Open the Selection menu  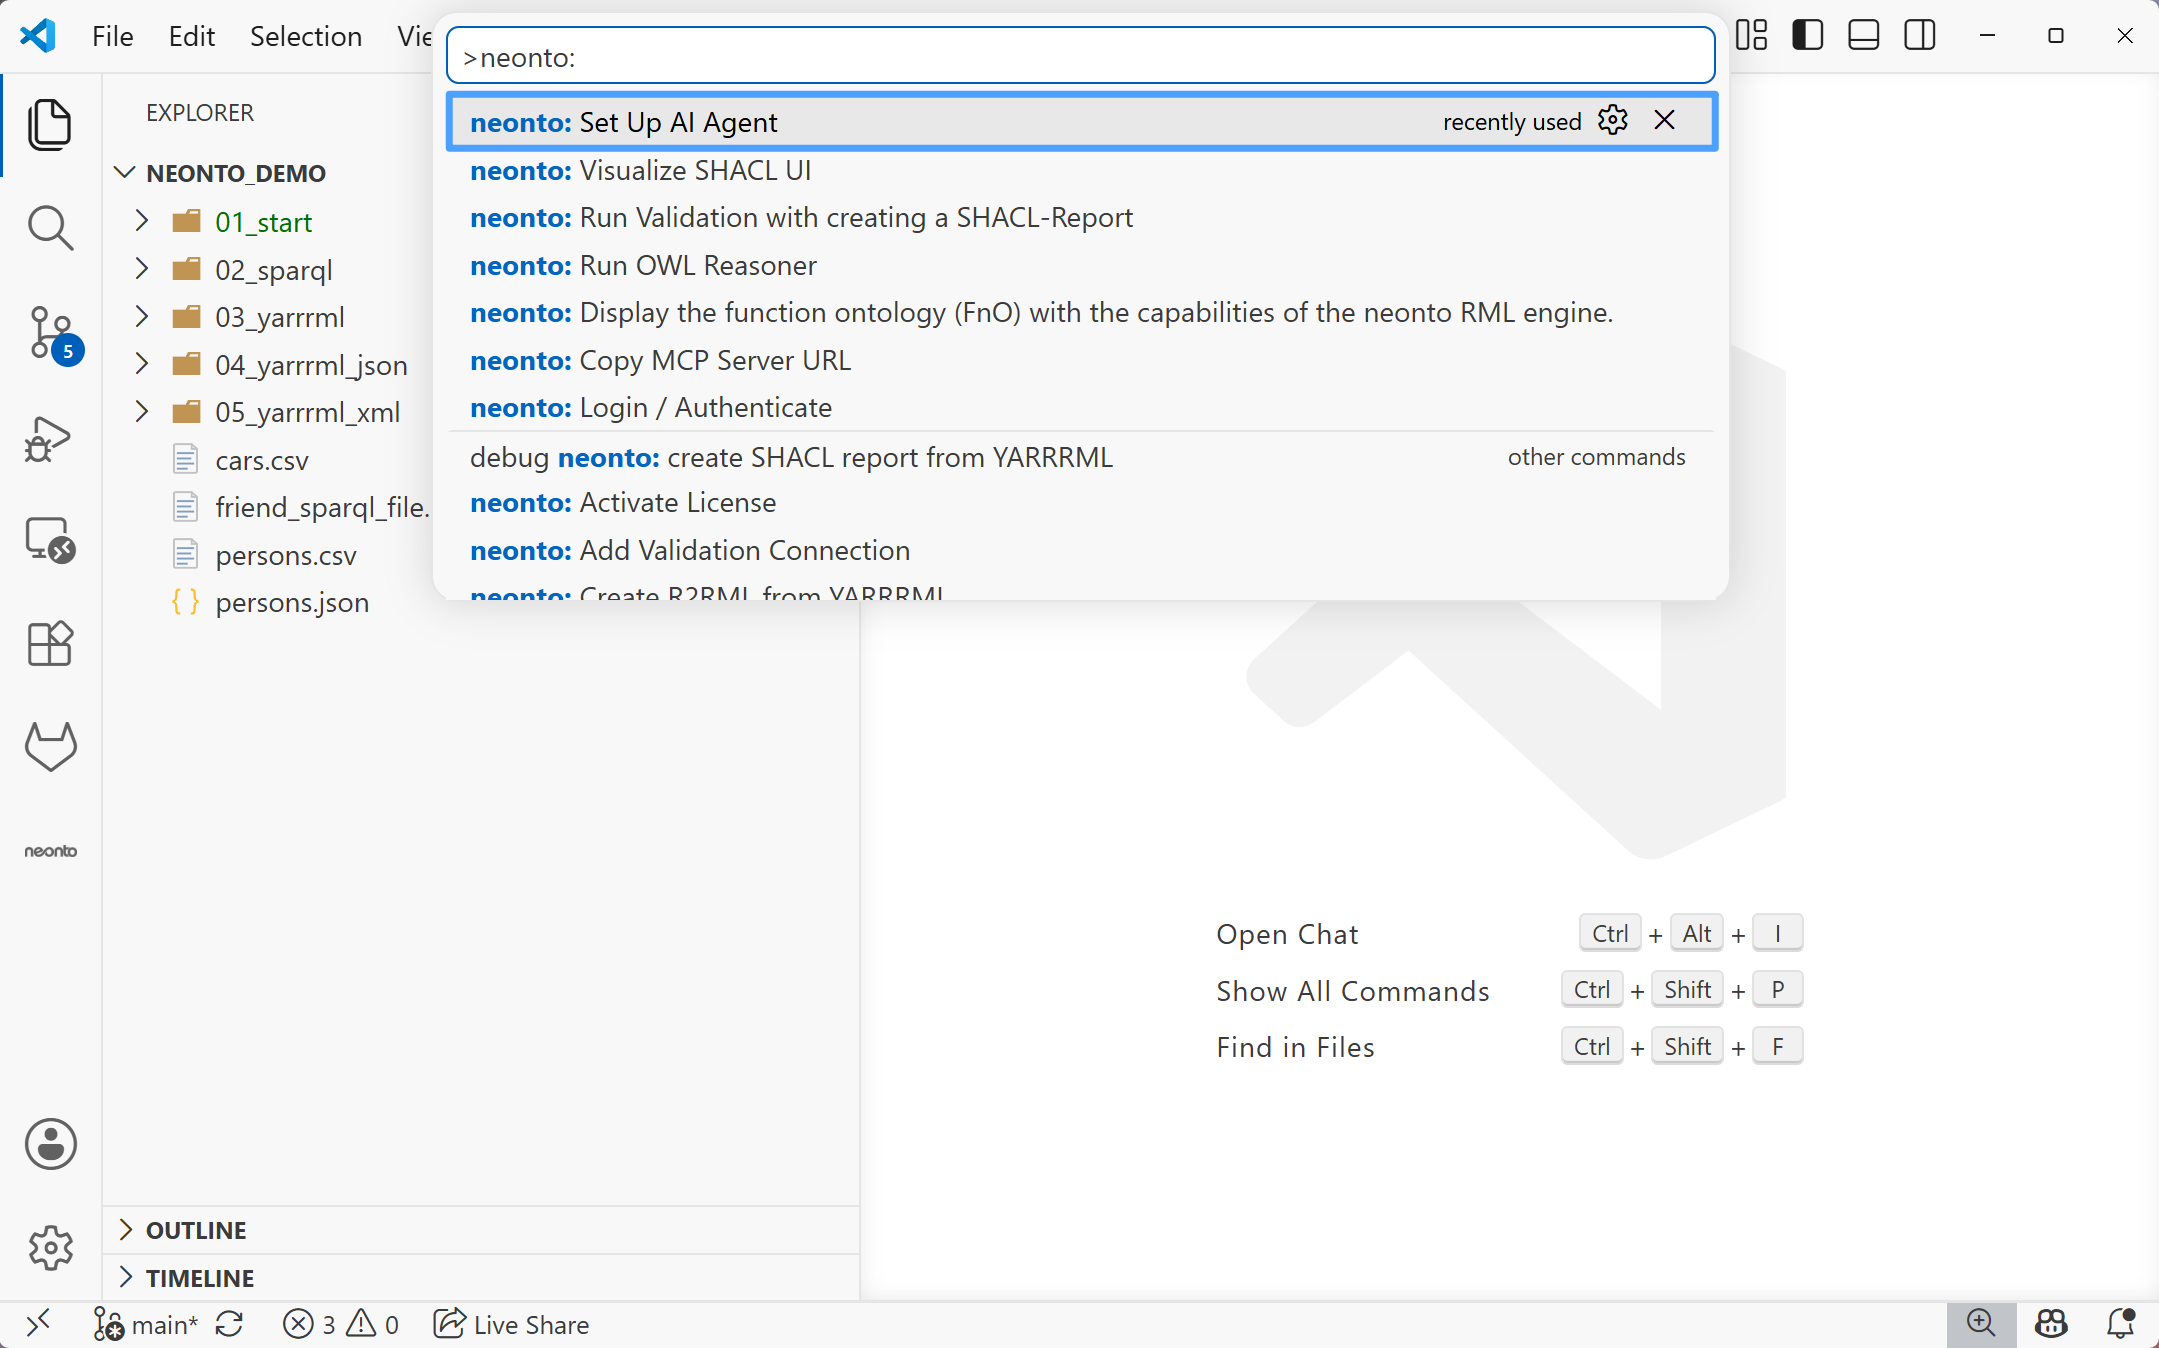tap(306, 36)
